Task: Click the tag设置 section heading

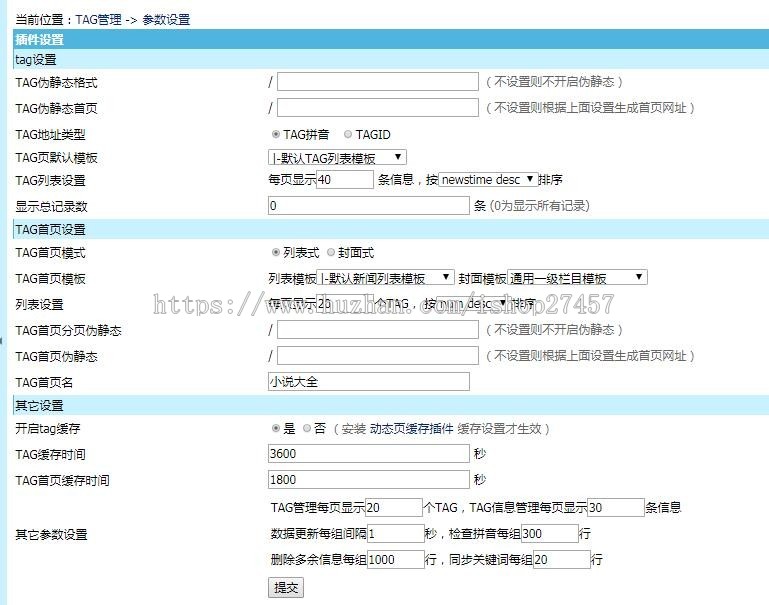Action: (x=391, y=59)
